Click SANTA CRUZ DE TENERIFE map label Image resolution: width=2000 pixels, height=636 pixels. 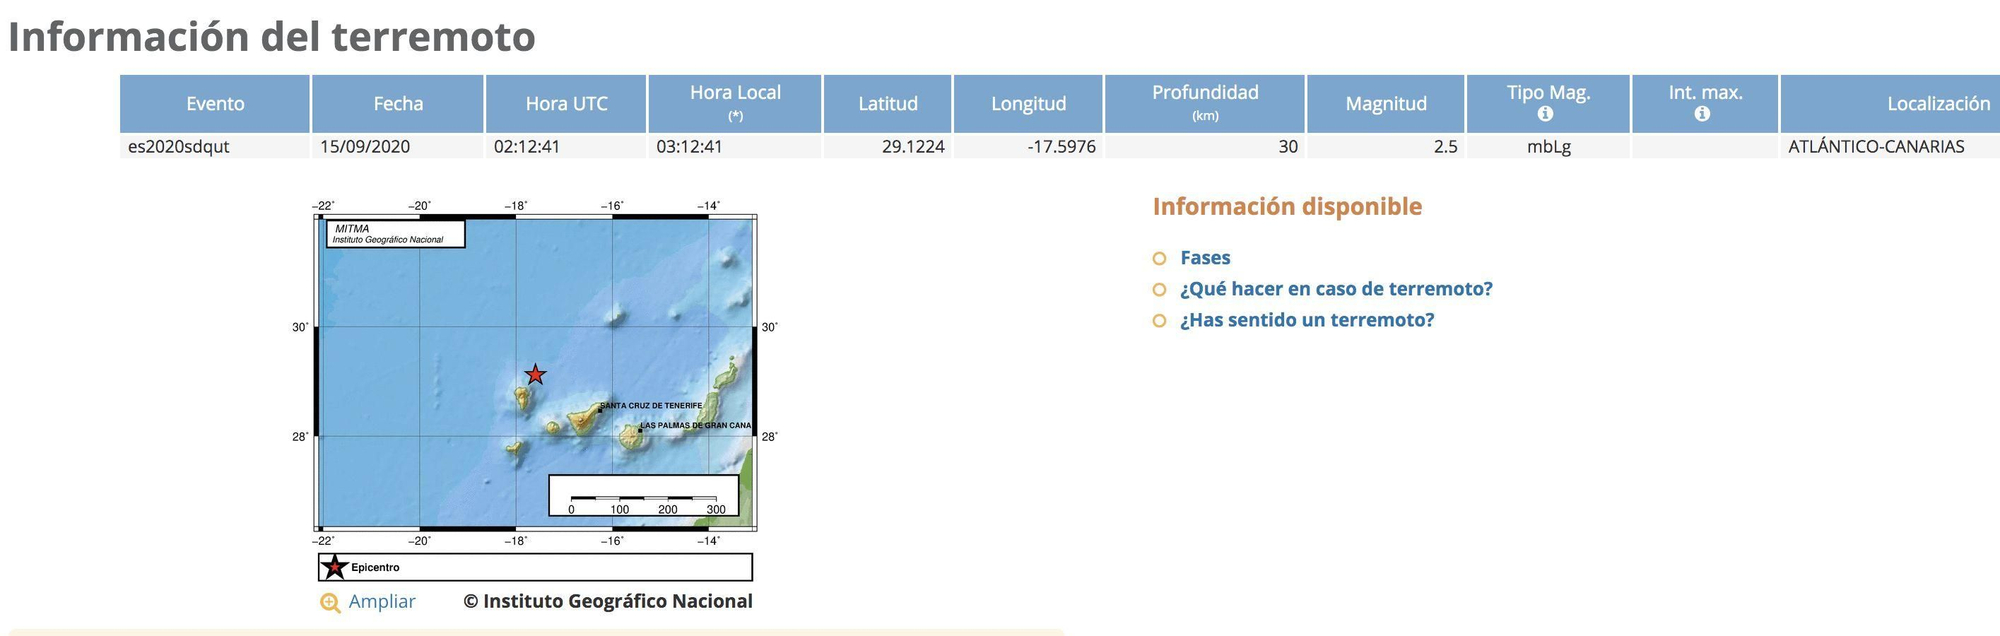coord(651,406)
